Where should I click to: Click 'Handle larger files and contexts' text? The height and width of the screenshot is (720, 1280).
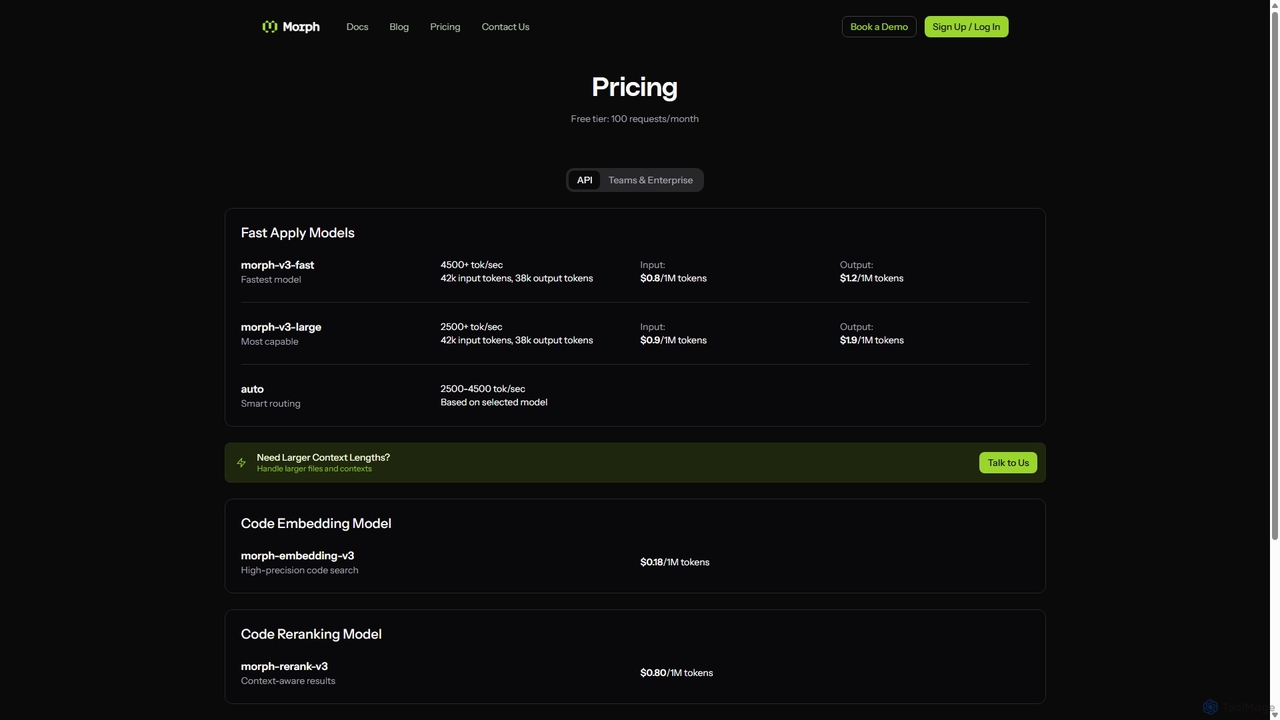pyautogui.click(x=314, y=469)
